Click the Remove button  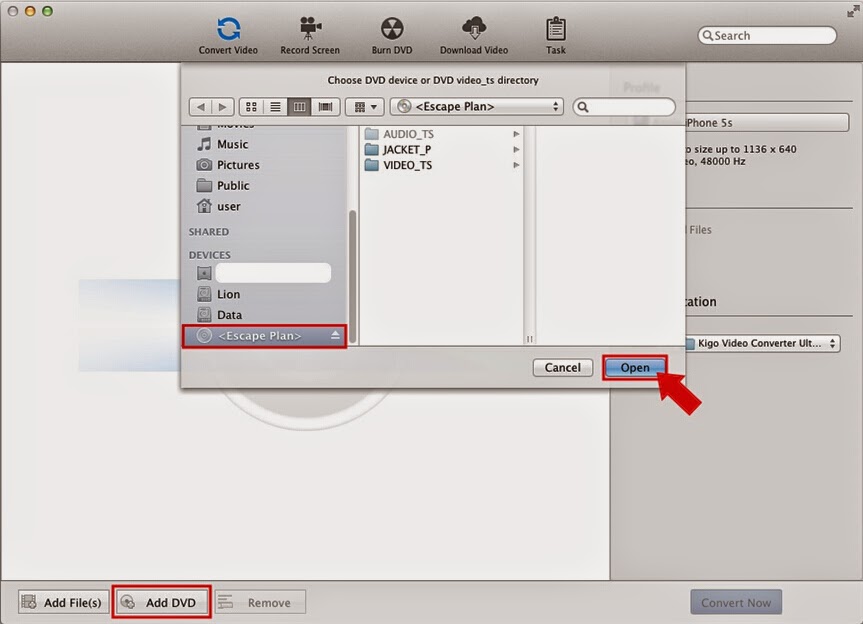[260, 603]
